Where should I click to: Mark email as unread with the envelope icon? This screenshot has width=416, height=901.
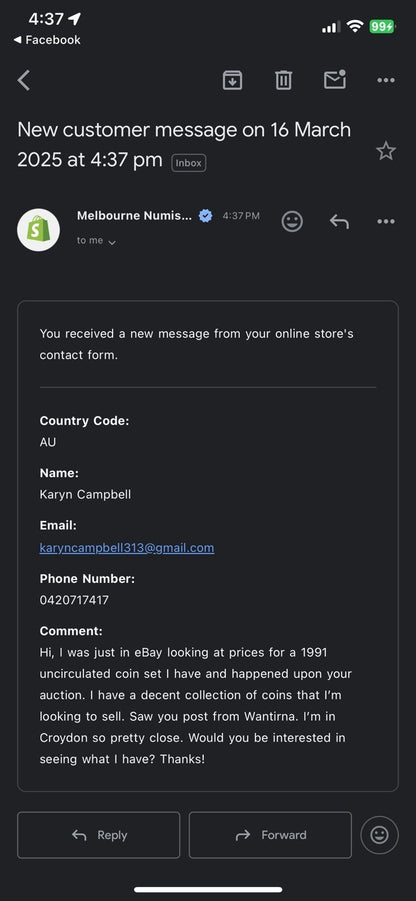(x=335, y=79)
